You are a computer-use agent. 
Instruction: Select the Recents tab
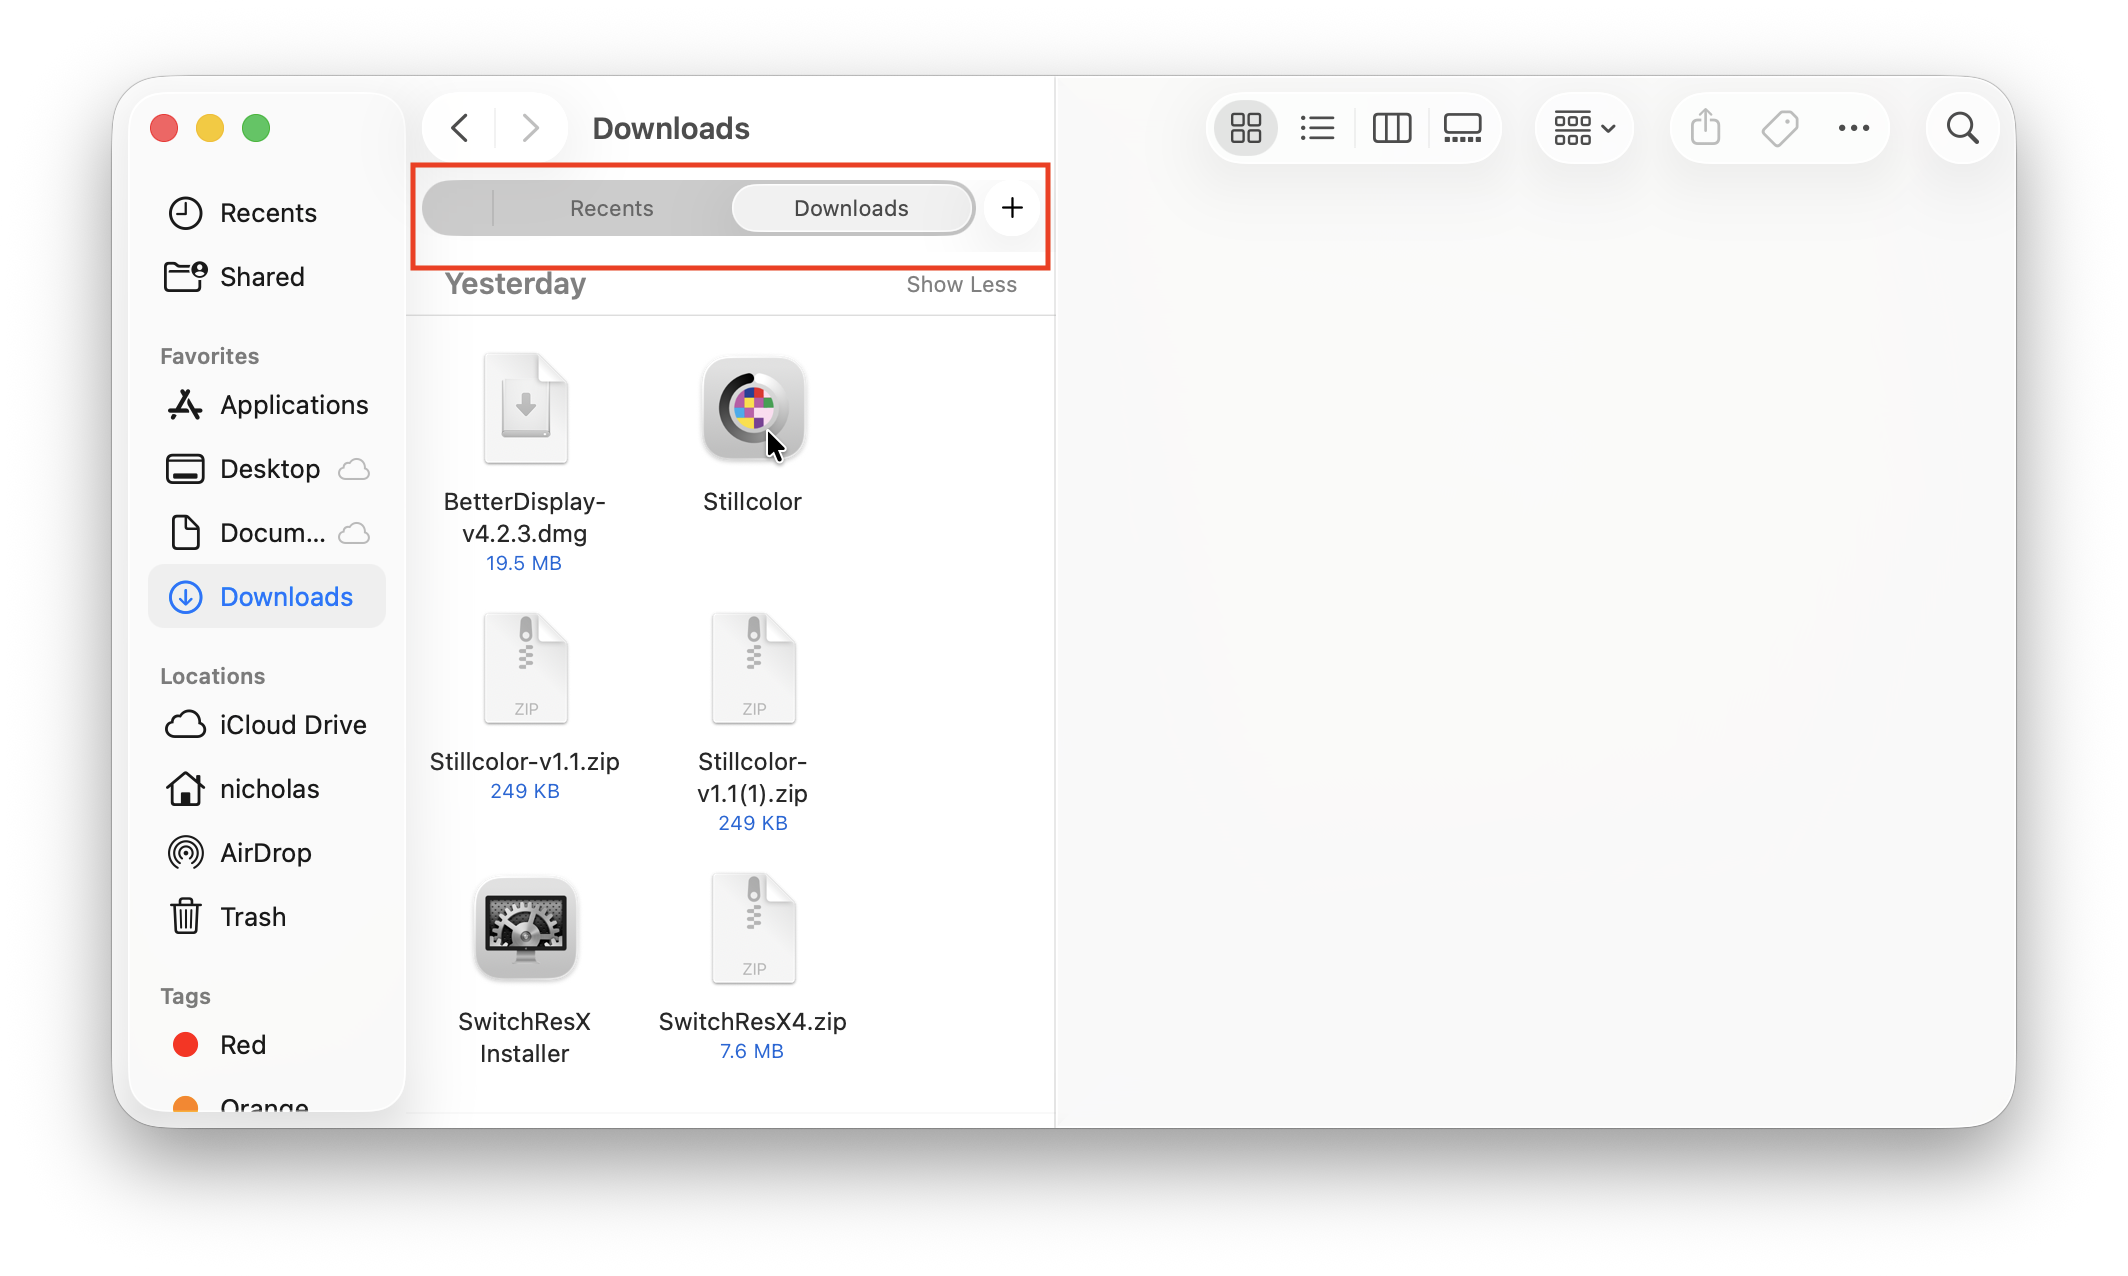(611, 208)
